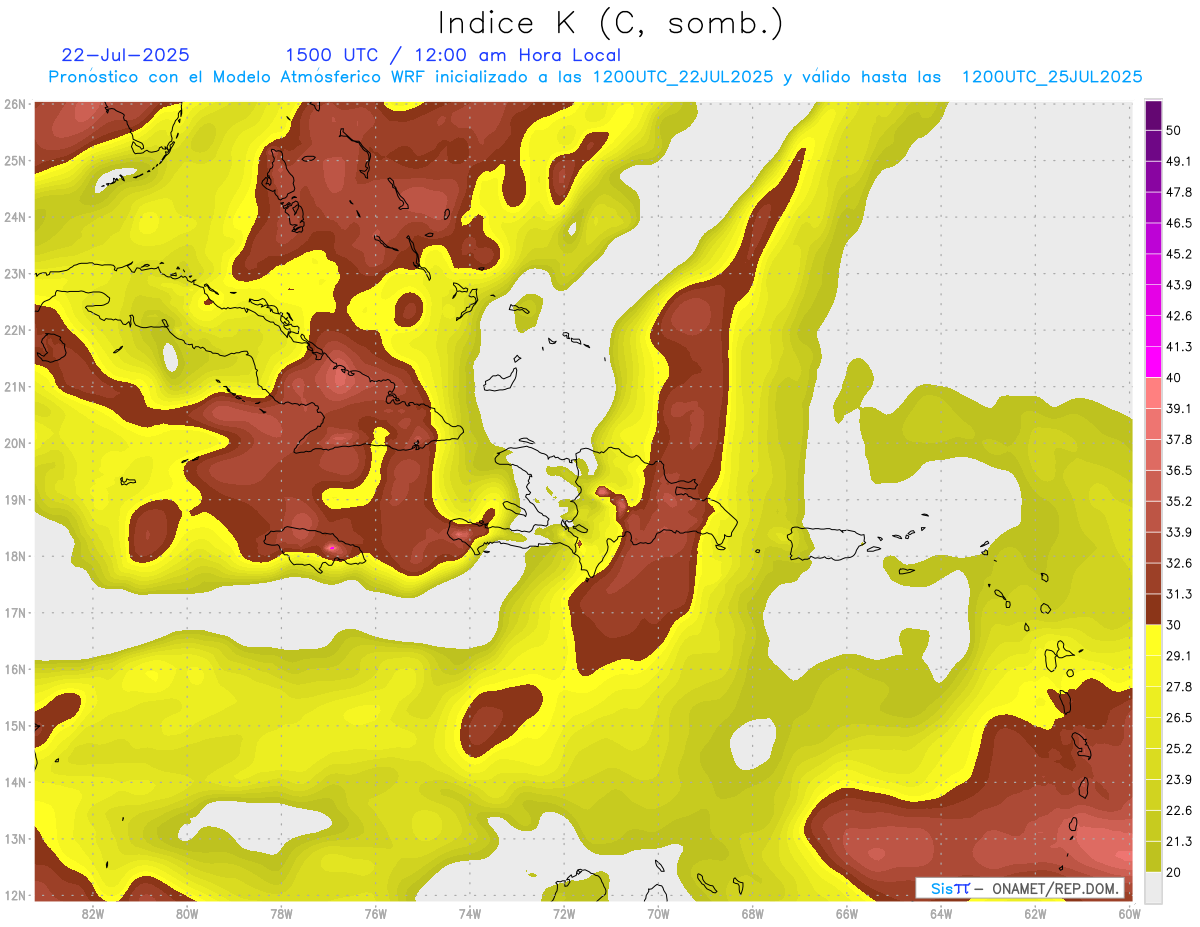Image resolution: width=1200 pixels, height=927 pixels.
Task: Pick the bright yellow swatch between 29.1 and 30
Action: point(1153,640)
